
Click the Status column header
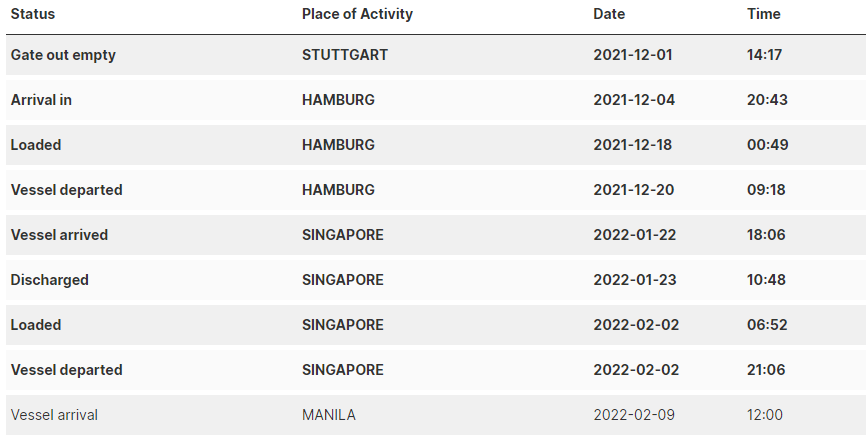[x=33, y=14]
